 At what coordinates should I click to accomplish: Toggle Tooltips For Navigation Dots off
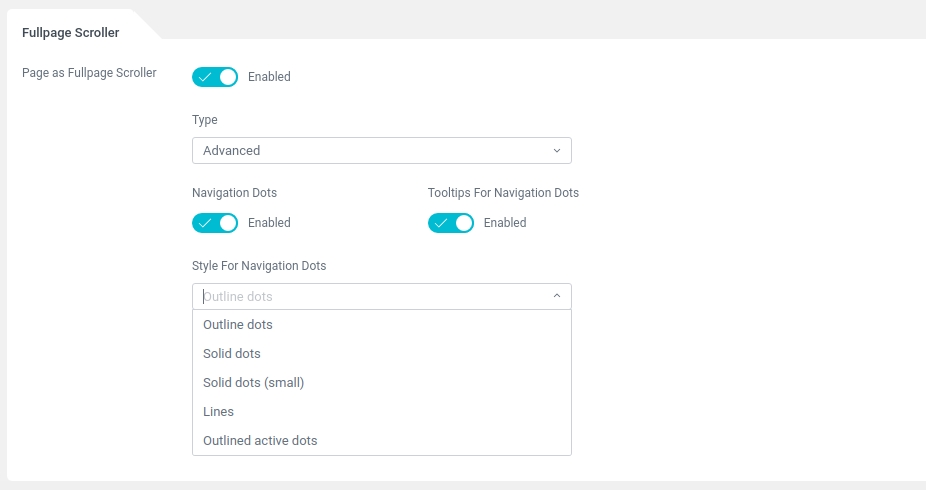tap(451, 223)
